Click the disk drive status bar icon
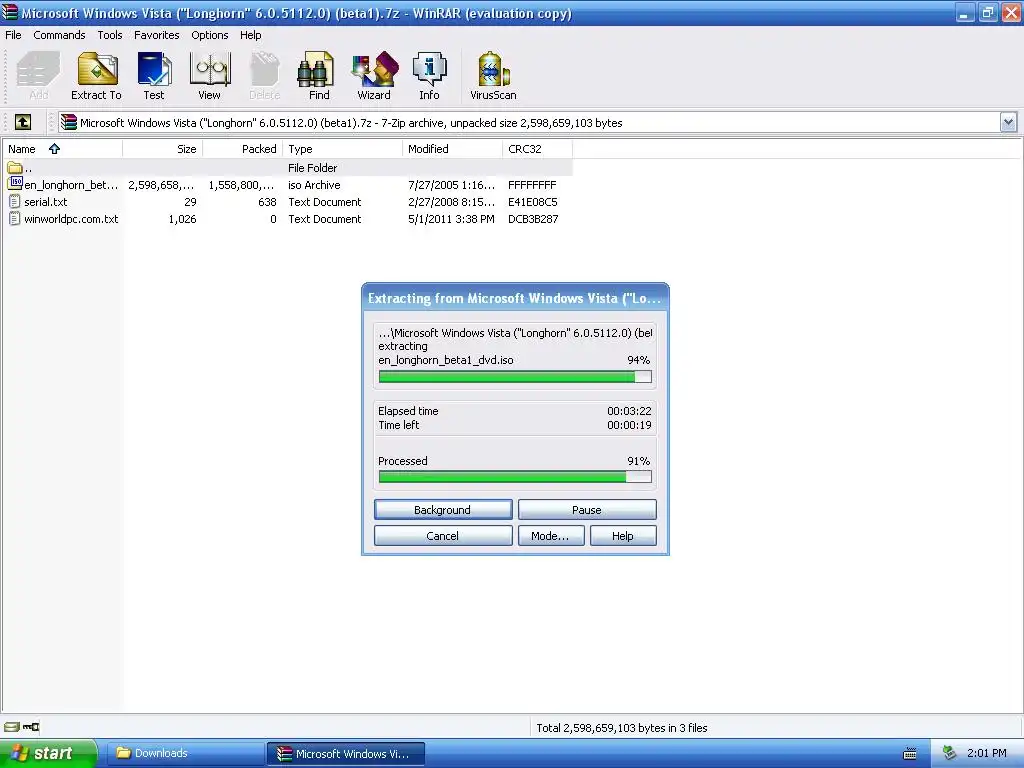 click(x=12, y=727)
